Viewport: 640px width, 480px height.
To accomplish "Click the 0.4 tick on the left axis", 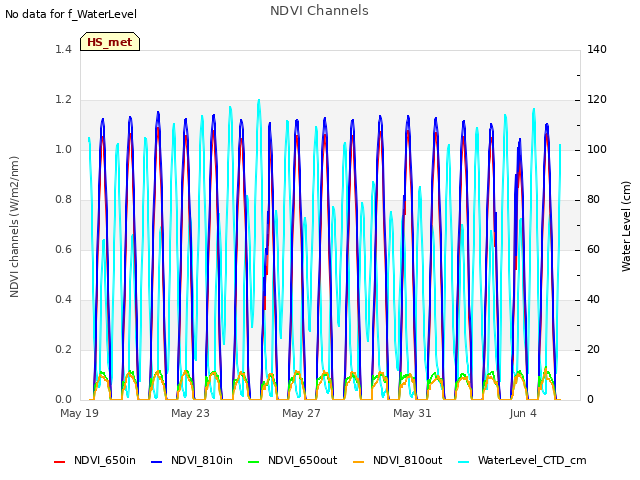I will tap(63, 300).
